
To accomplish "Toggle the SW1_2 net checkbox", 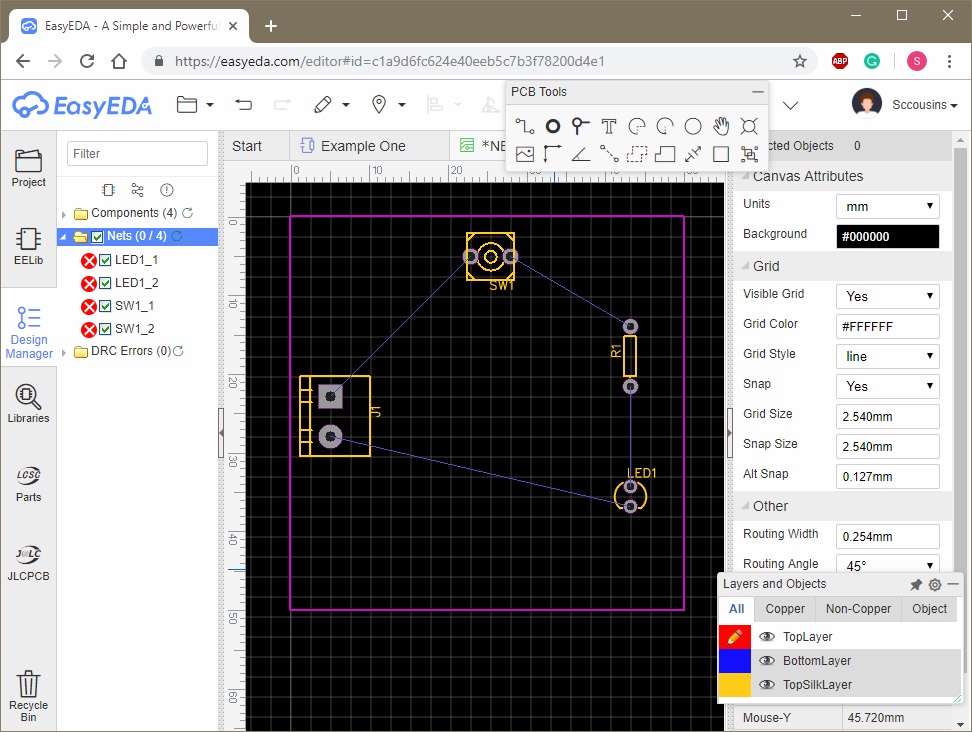I will click(106, 329).
